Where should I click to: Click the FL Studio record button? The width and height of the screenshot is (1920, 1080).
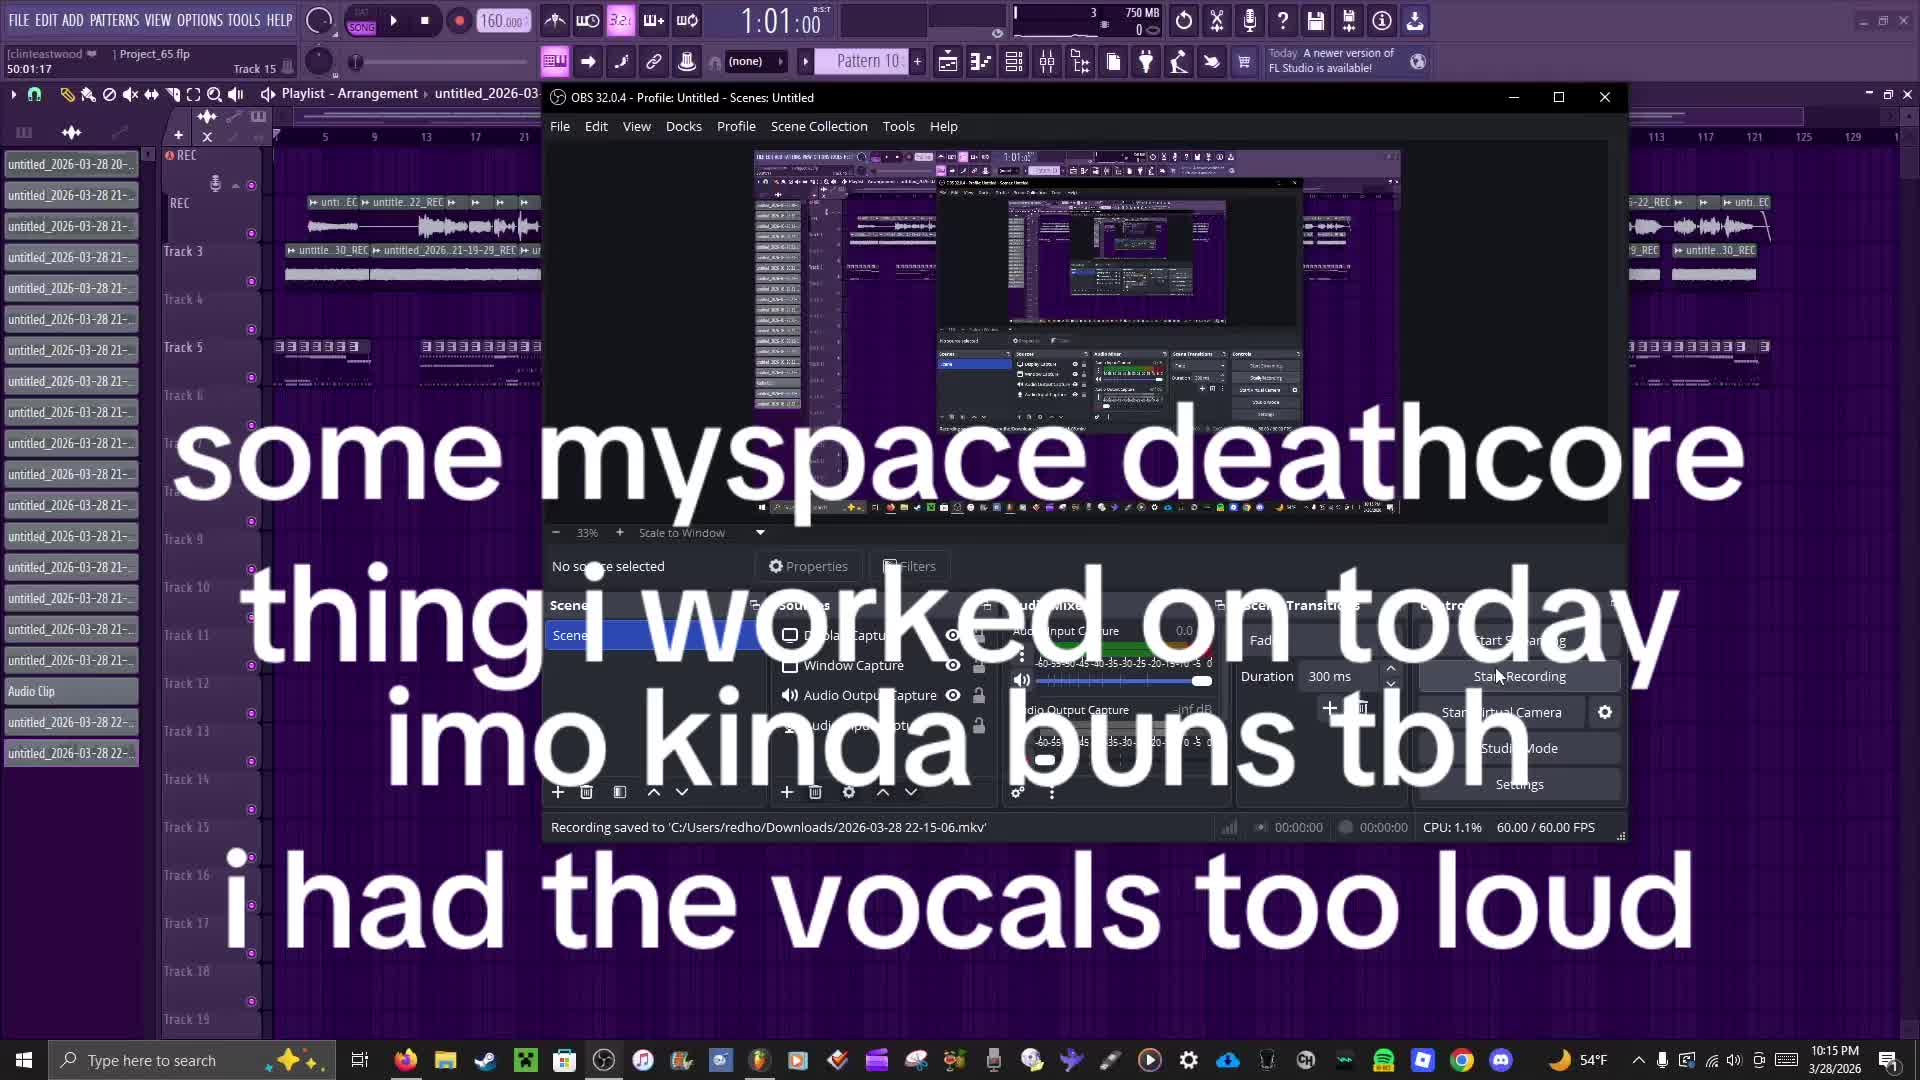click(x=459, y=20)
